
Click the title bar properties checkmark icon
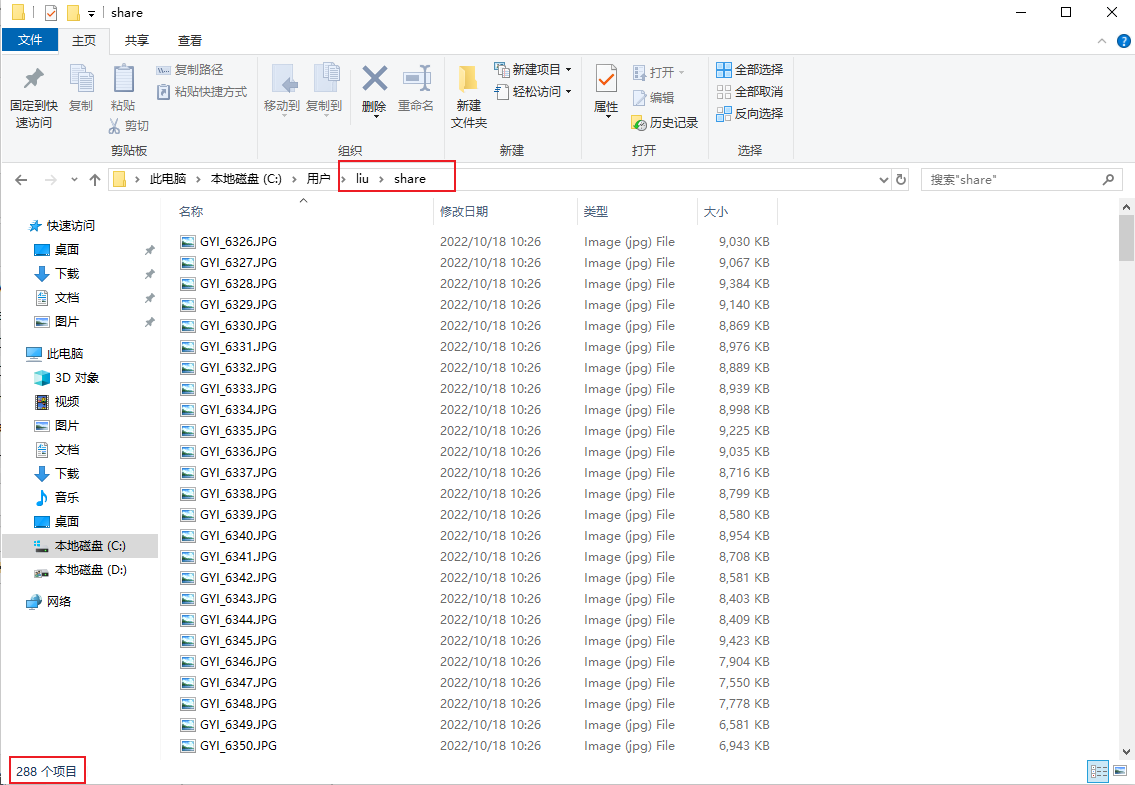[51, 13]
